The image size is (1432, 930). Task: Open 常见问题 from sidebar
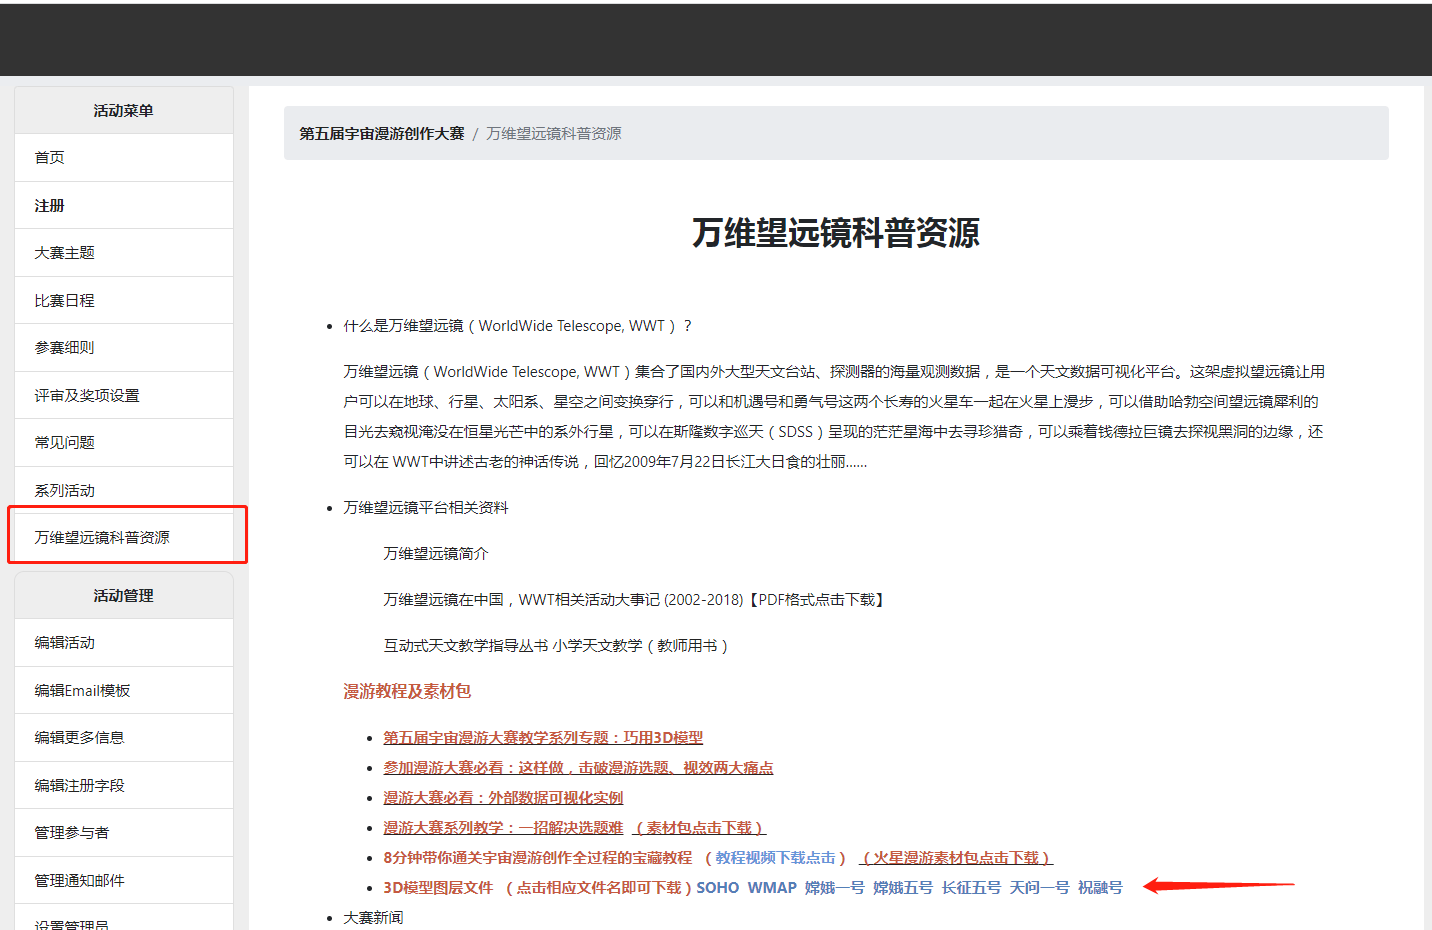(x=124, y=443)
